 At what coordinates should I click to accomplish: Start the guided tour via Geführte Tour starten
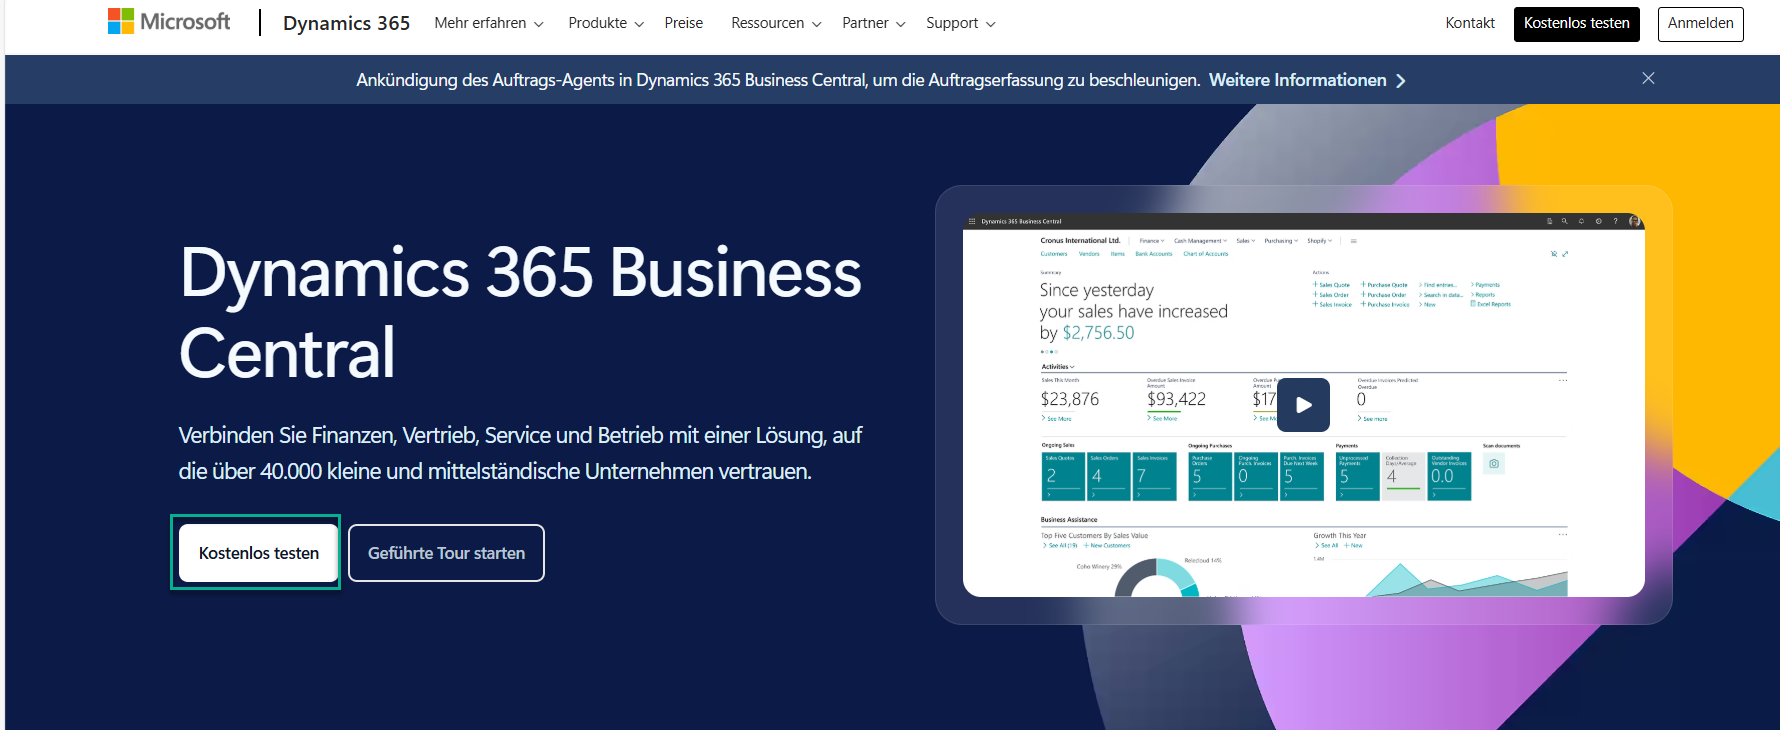446,553
